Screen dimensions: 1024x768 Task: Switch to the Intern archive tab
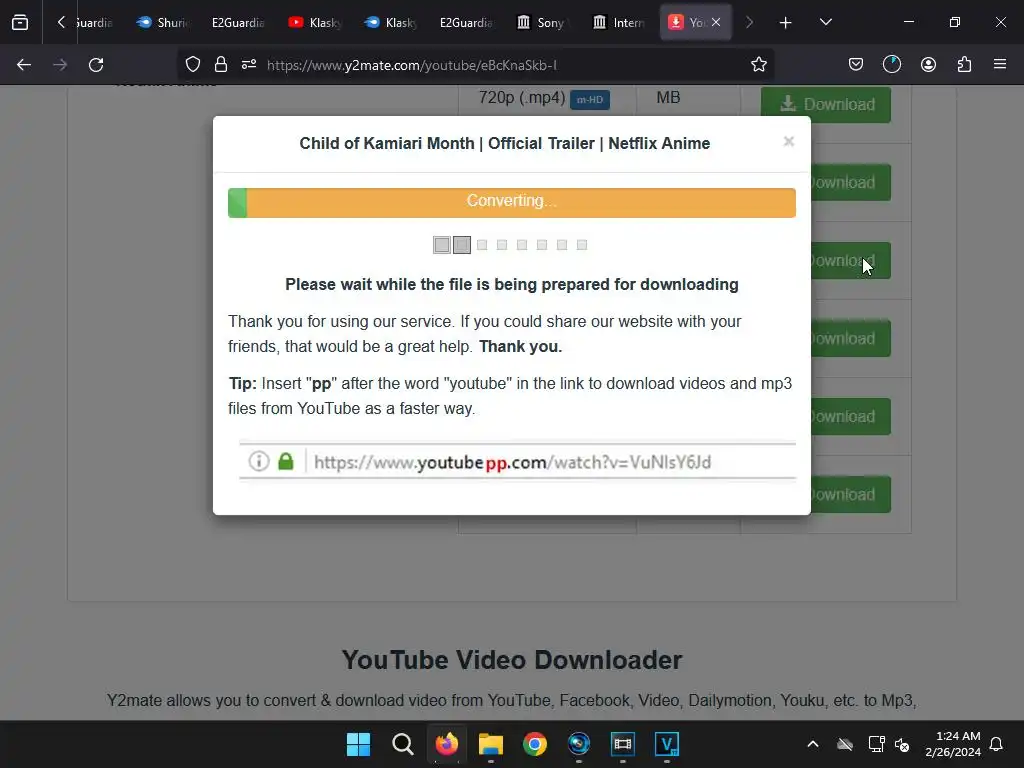[x=618, y=23]
